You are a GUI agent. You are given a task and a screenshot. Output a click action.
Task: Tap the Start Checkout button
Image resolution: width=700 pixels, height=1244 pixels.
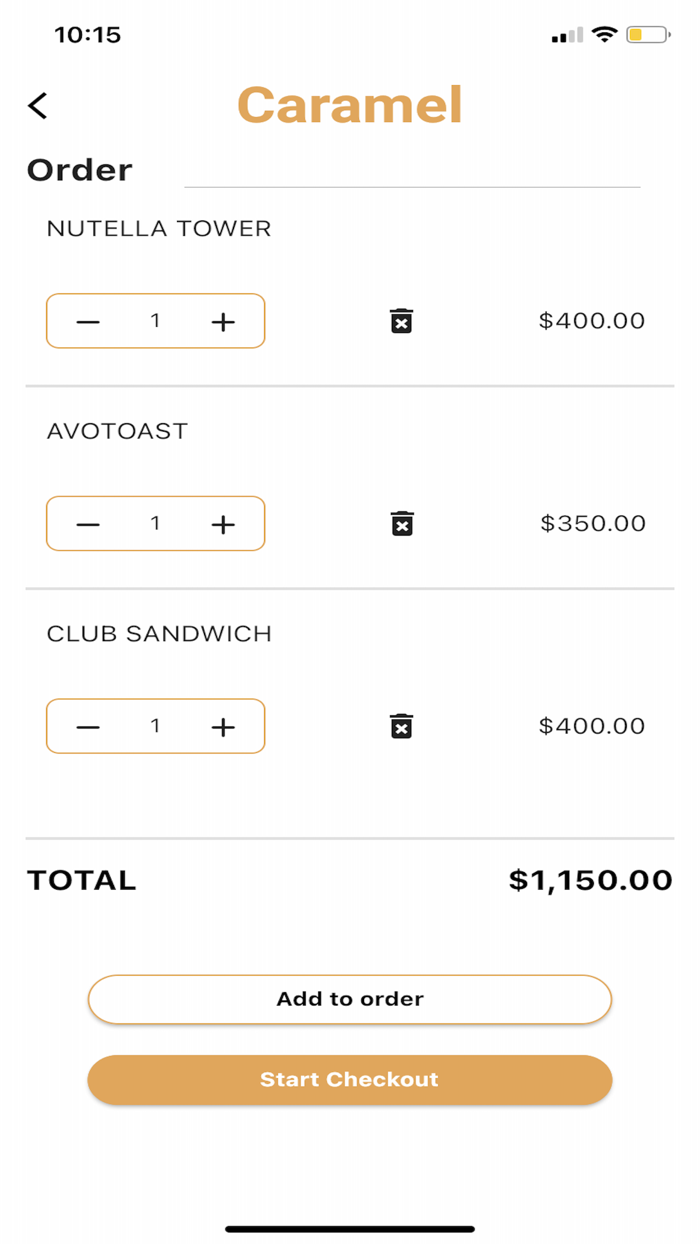click(349, 1080)
